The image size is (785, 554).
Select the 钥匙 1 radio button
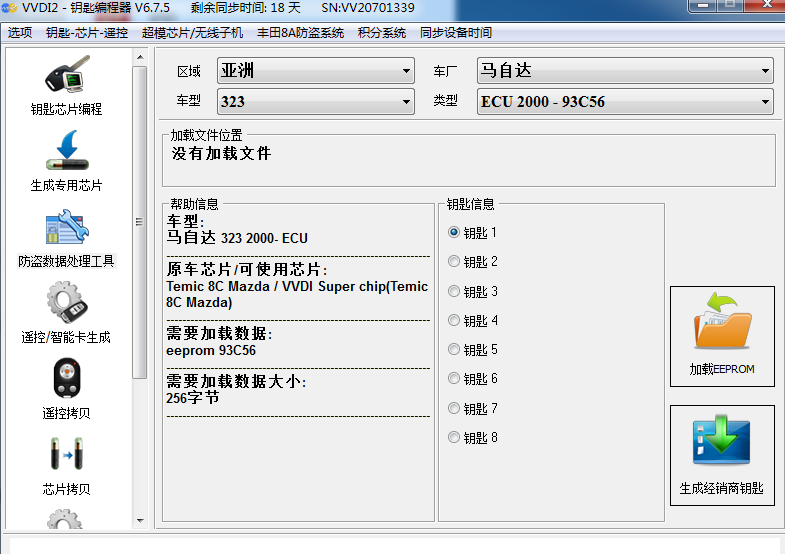[454, 232]
